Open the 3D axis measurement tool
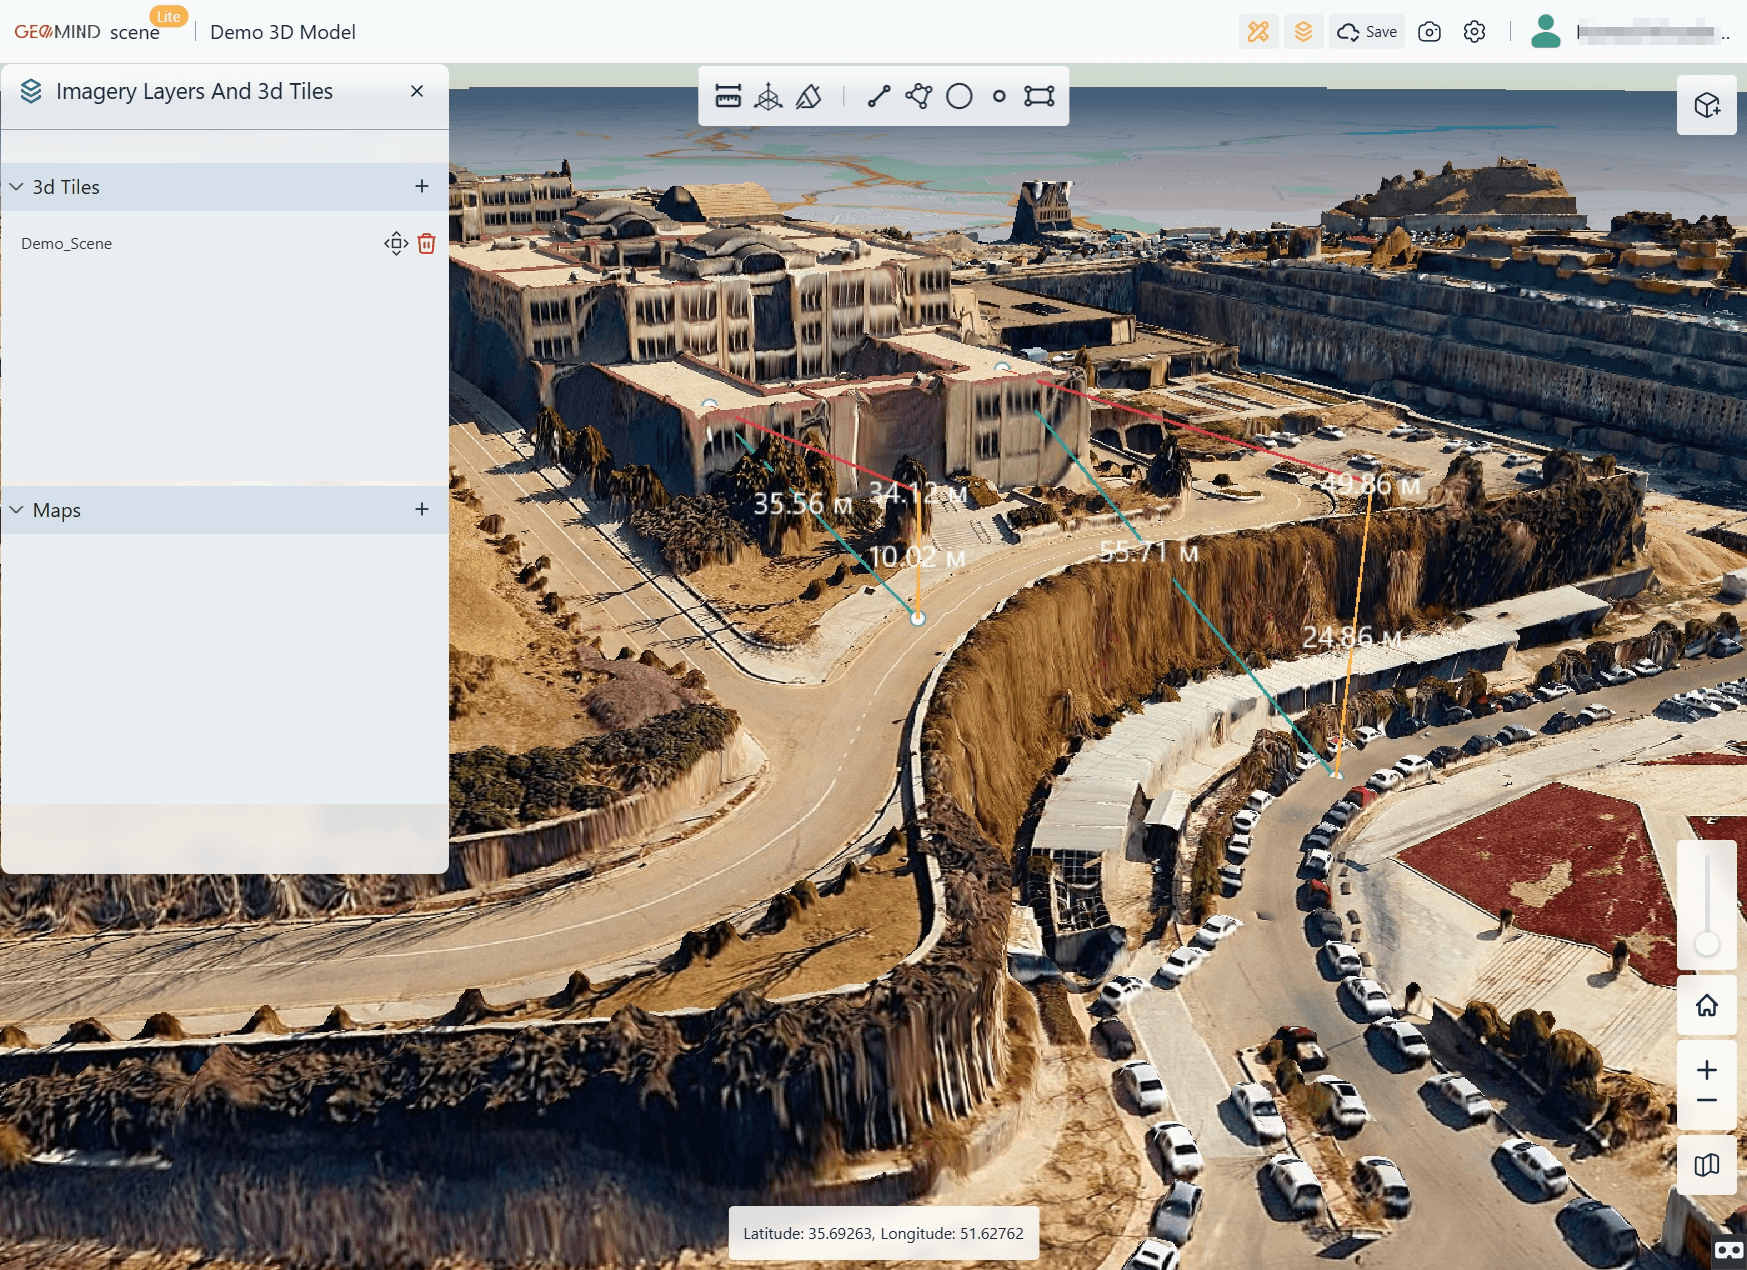This screenshot has width=1747, height=1270. coord(768,96)
